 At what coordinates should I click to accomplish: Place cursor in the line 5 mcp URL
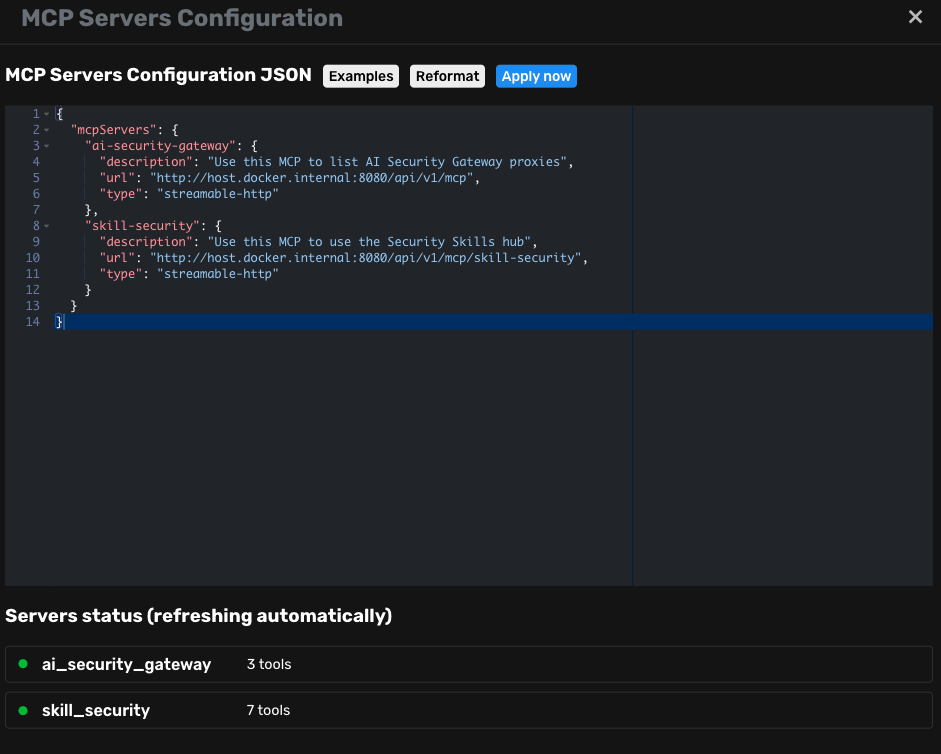[312, 178]
